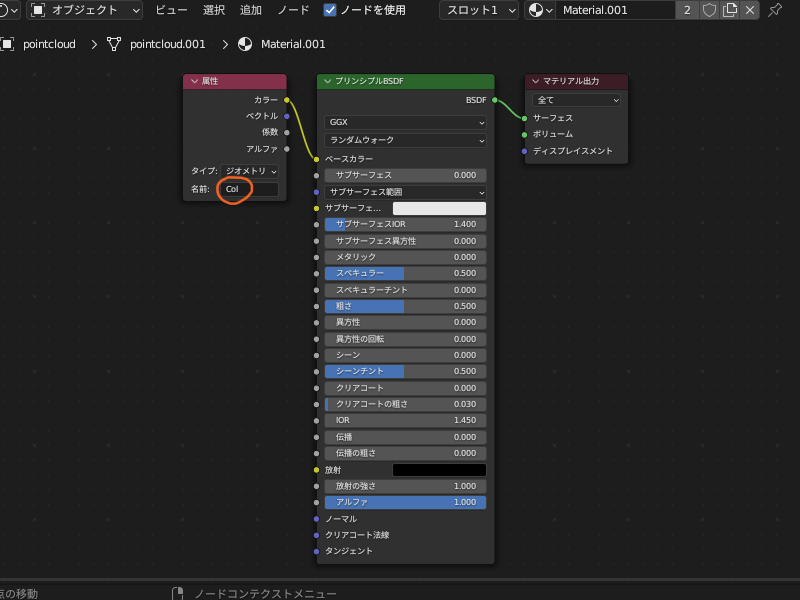
Task: Click the スペキュラー slider
Action: pos(405,273)
